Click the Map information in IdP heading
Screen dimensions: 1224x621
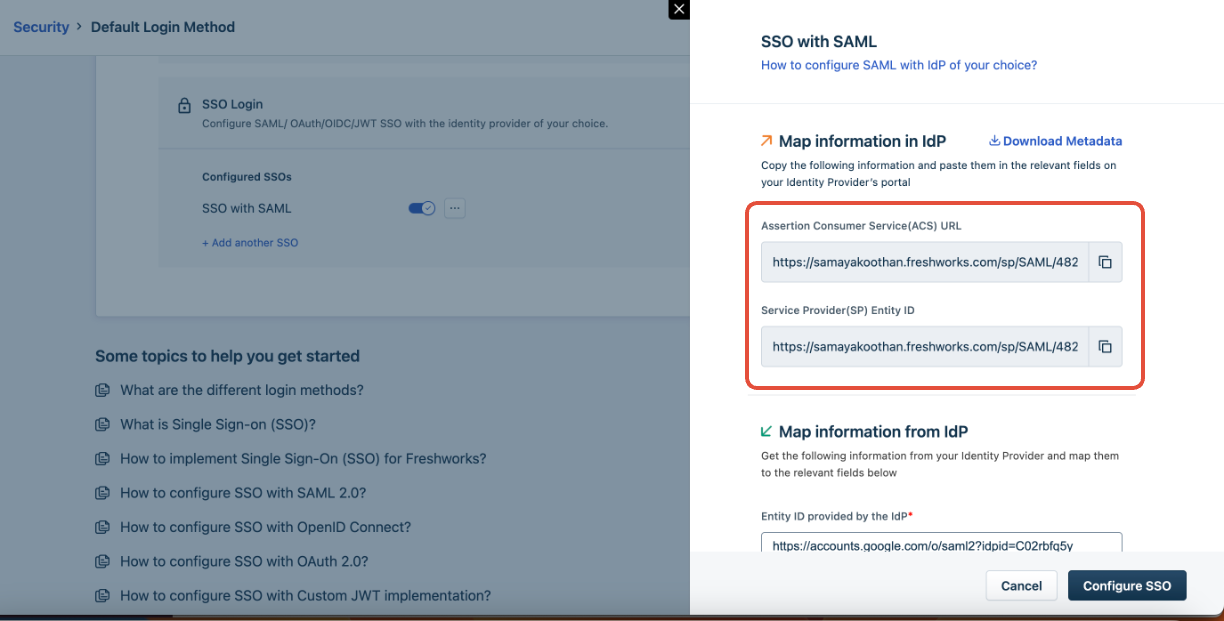pyautogui.click(x=862, y=141)
